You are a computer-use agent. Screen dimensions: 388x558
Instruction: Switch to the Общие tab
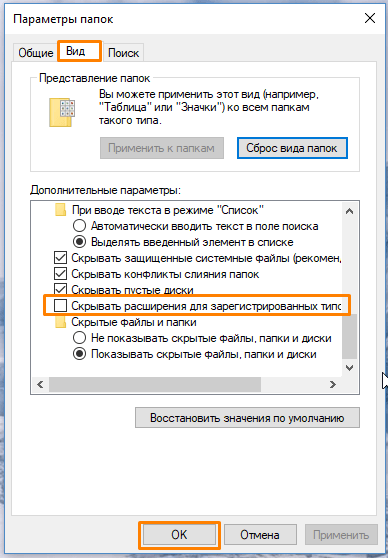(x=36, y=53)
